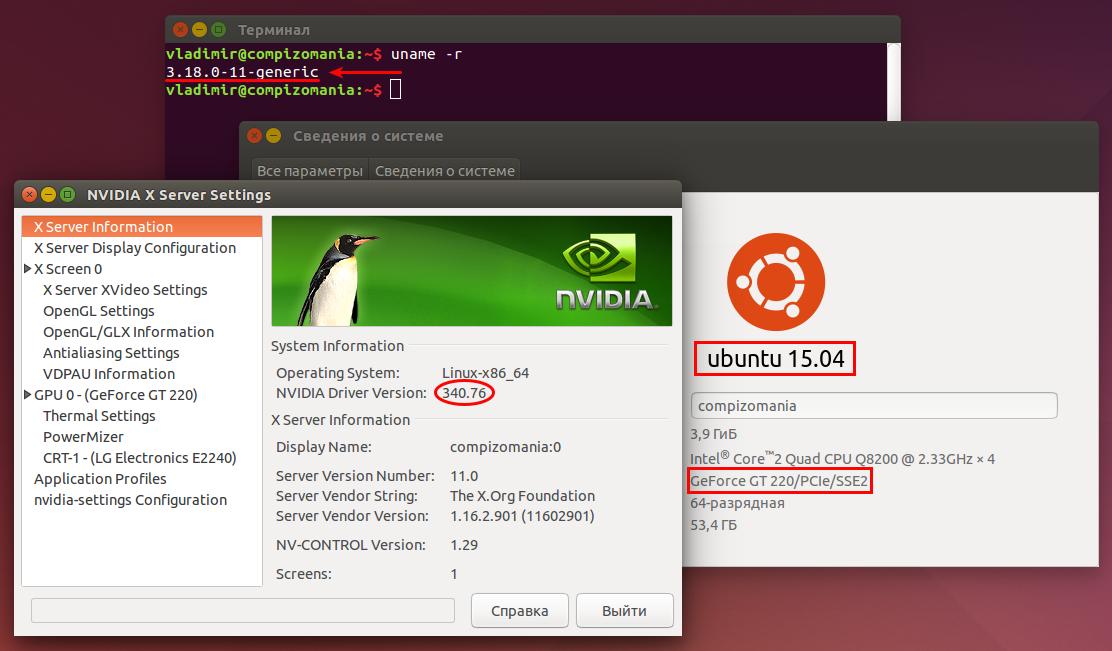Viewport: 1112px width, 651px height.
Task: Click the Выйти quit button
Action: click(x=625, y=611)
